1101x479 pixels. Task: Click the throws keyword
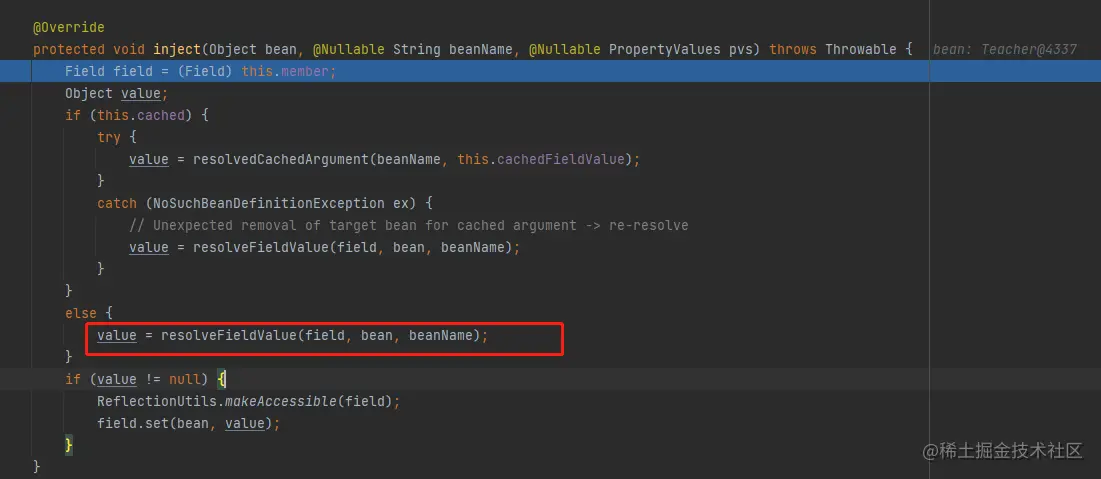[793, 49]
